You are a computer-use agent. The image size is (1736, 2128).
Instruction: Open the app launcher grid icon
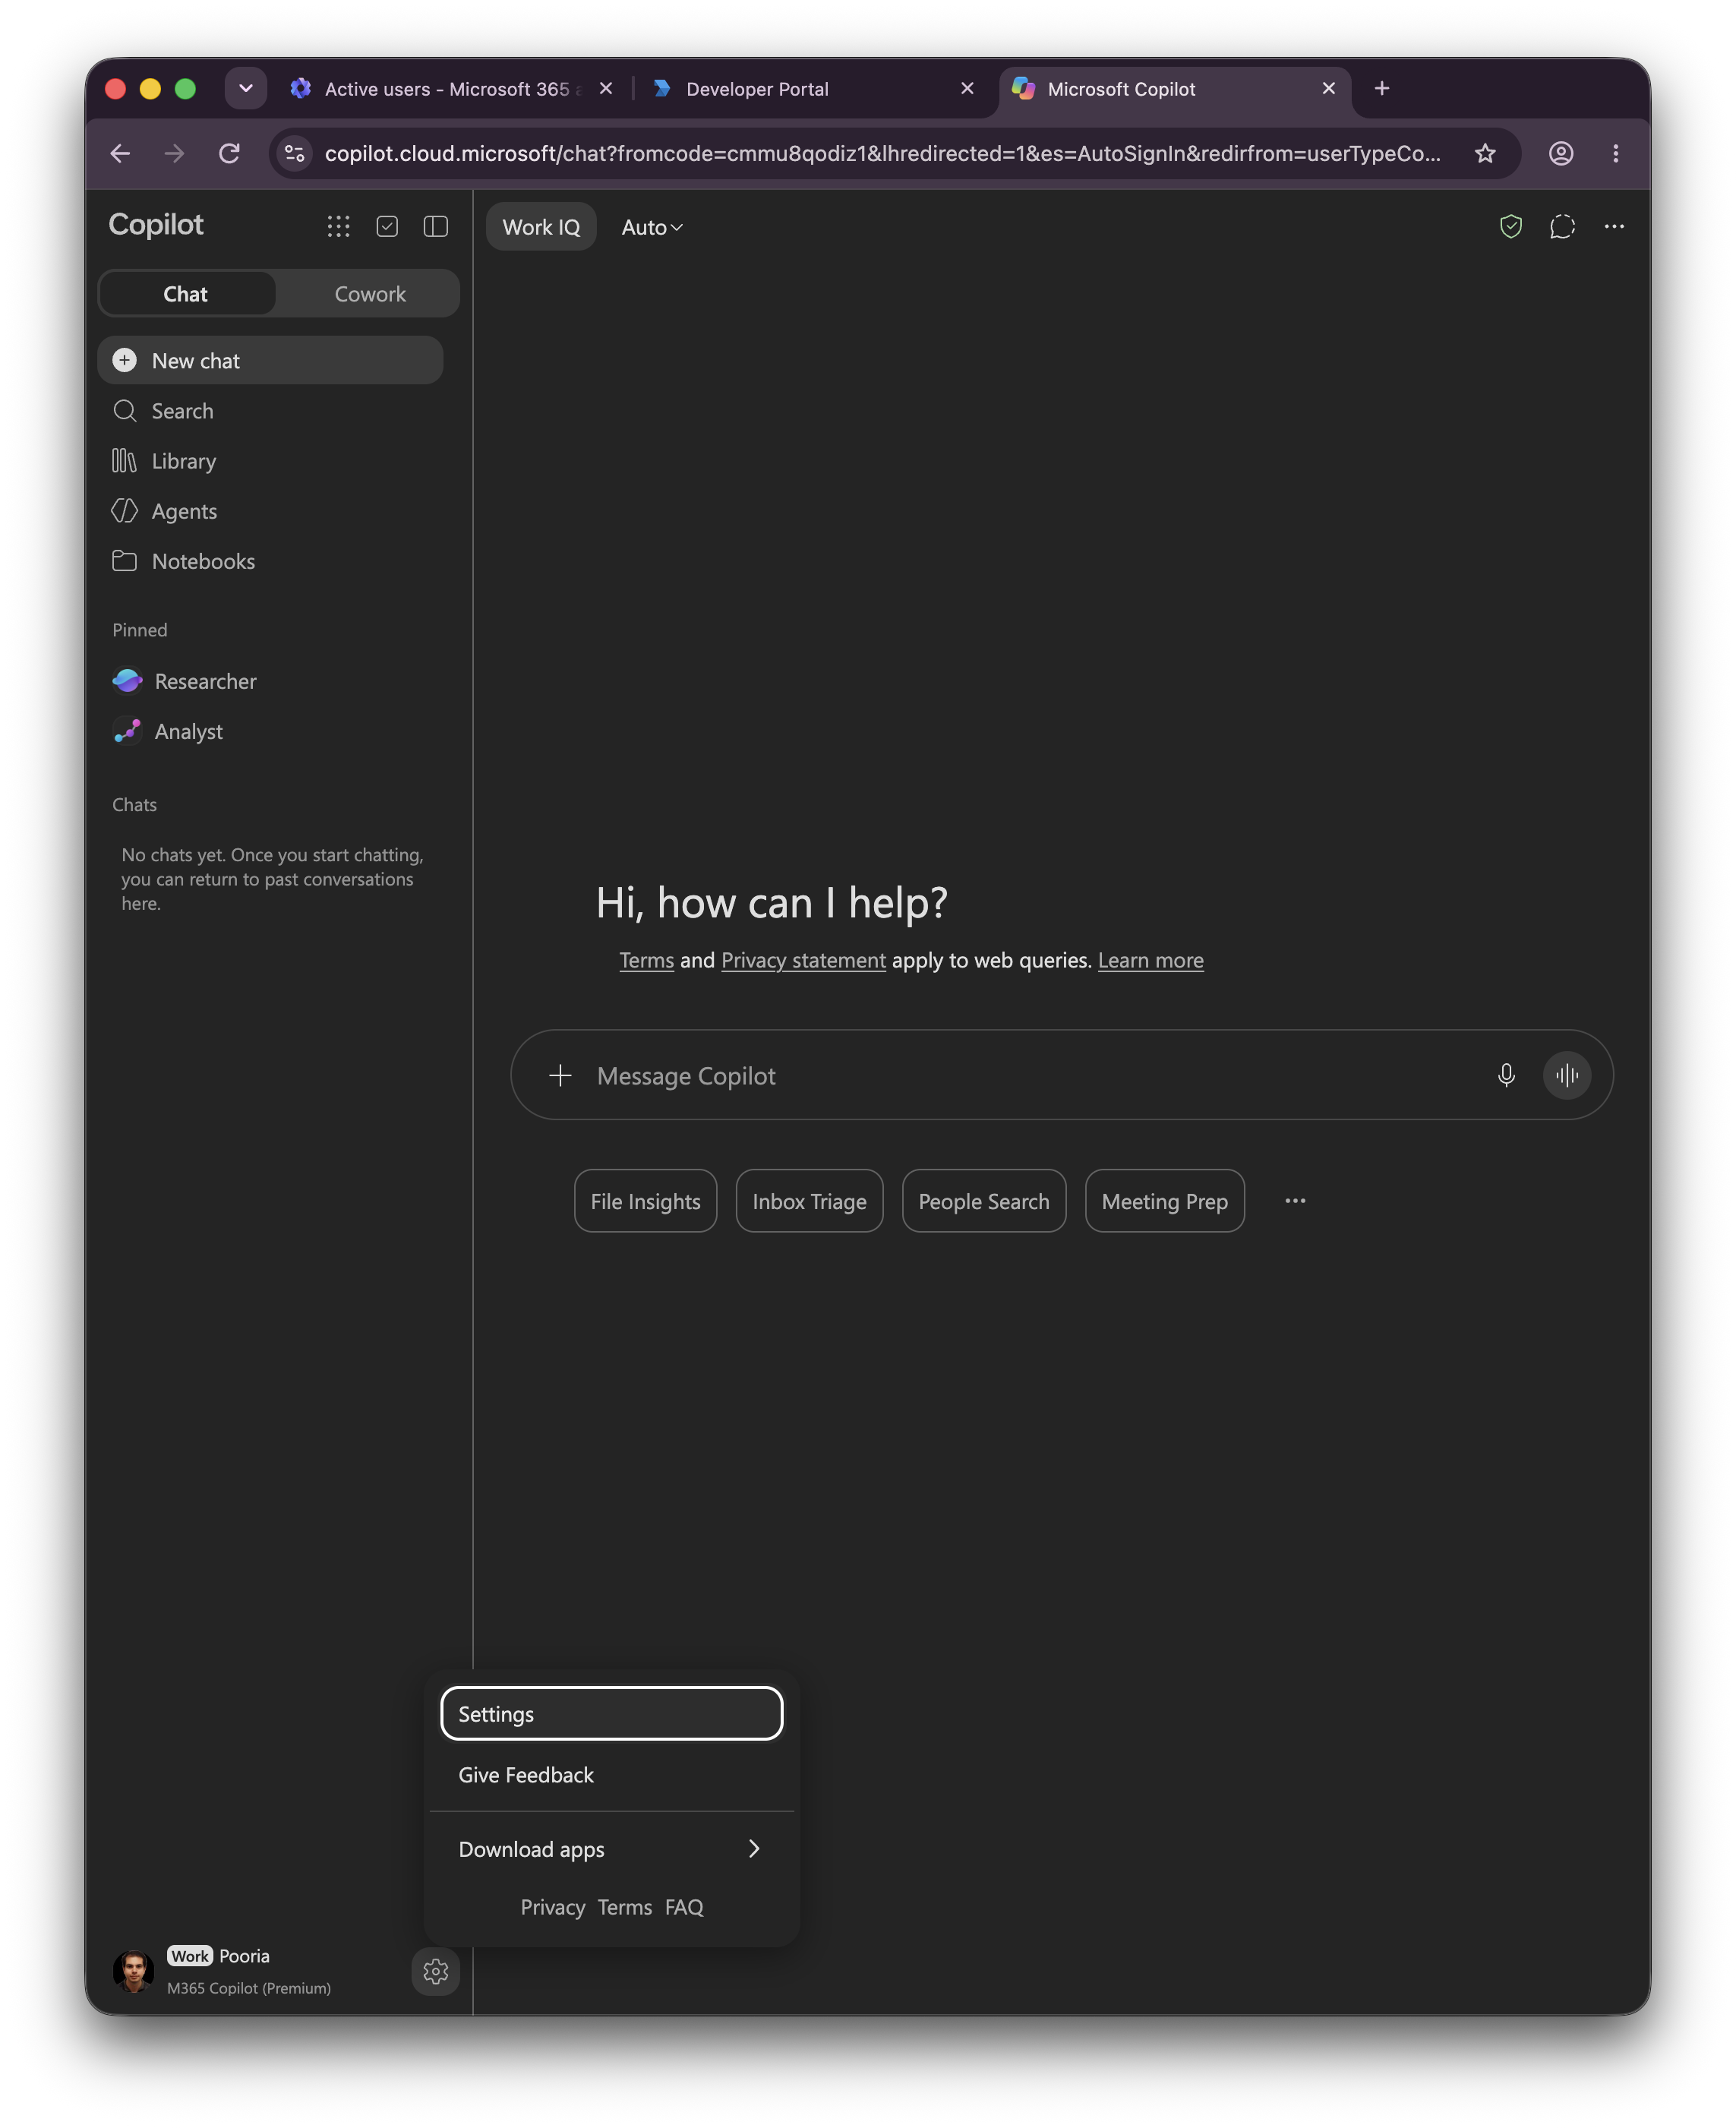[338, 227]
